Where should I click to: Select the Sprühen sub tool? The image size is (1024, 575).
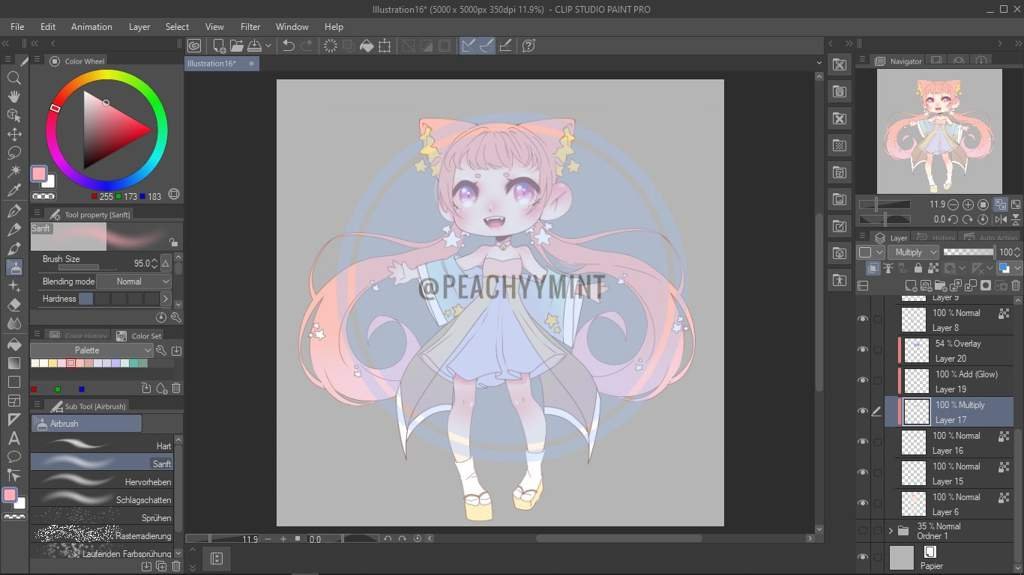click(x=102, y=518)
